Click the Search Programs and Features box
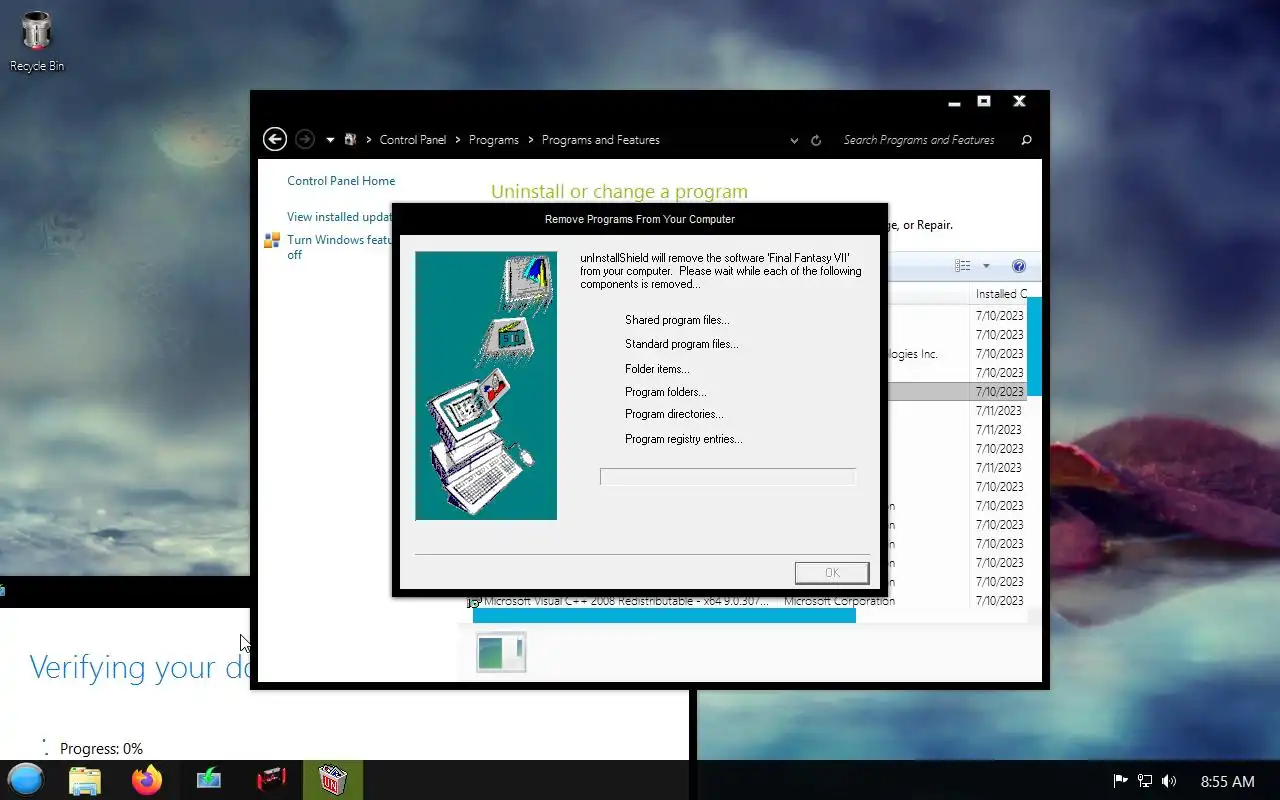 [920, 140]
